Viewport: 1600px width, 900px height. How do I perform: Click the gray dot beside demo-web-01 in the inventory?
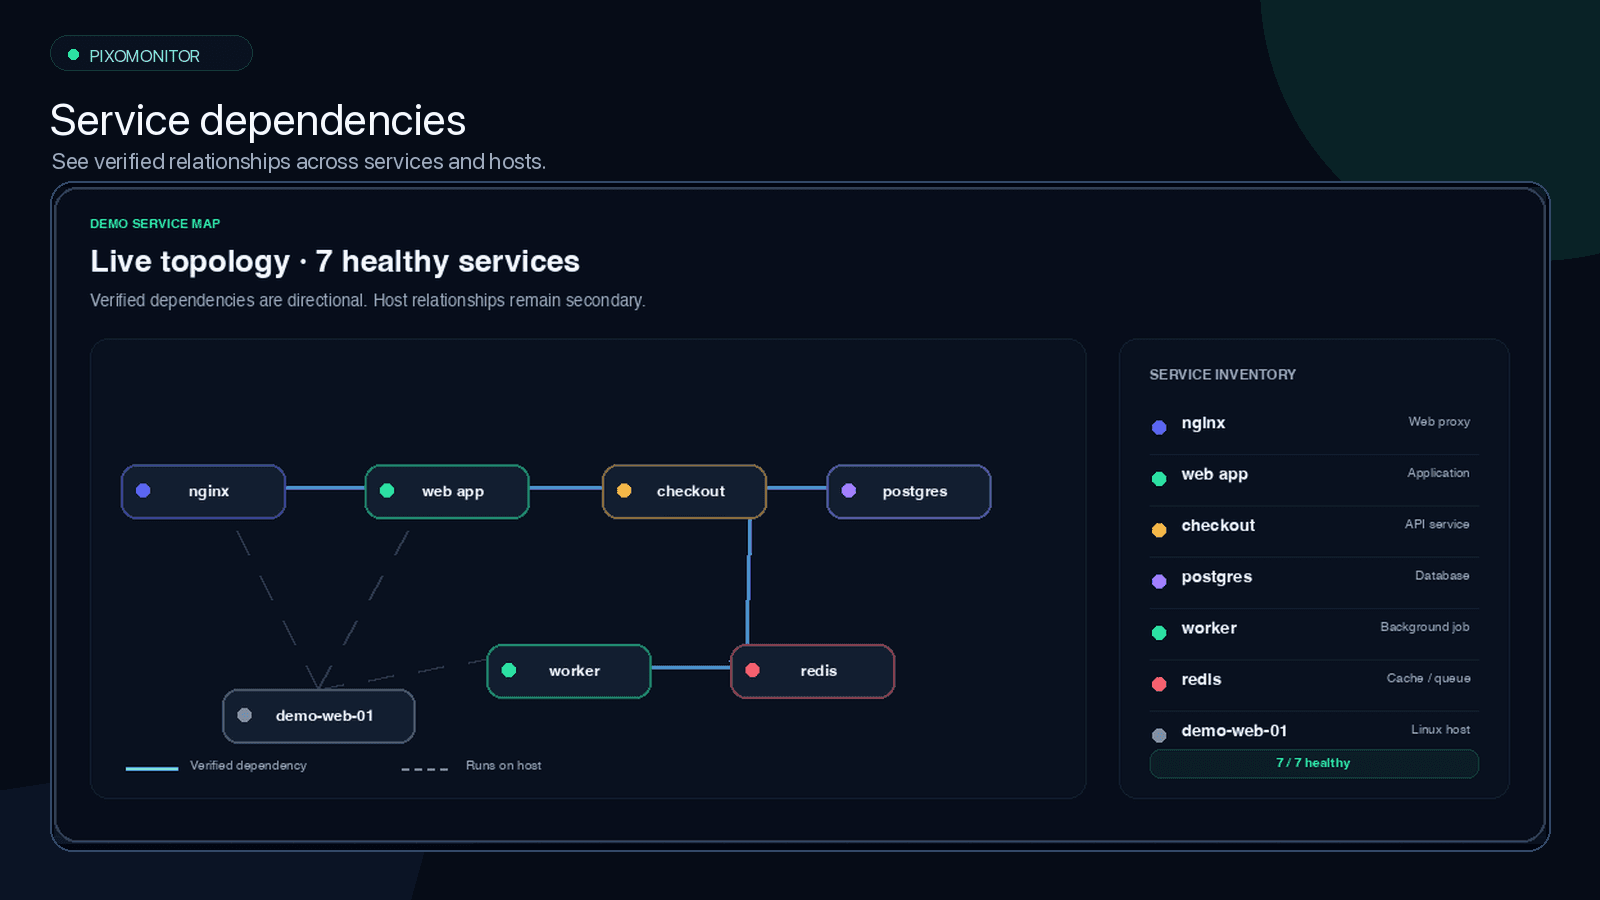[x=1159, y=735]
